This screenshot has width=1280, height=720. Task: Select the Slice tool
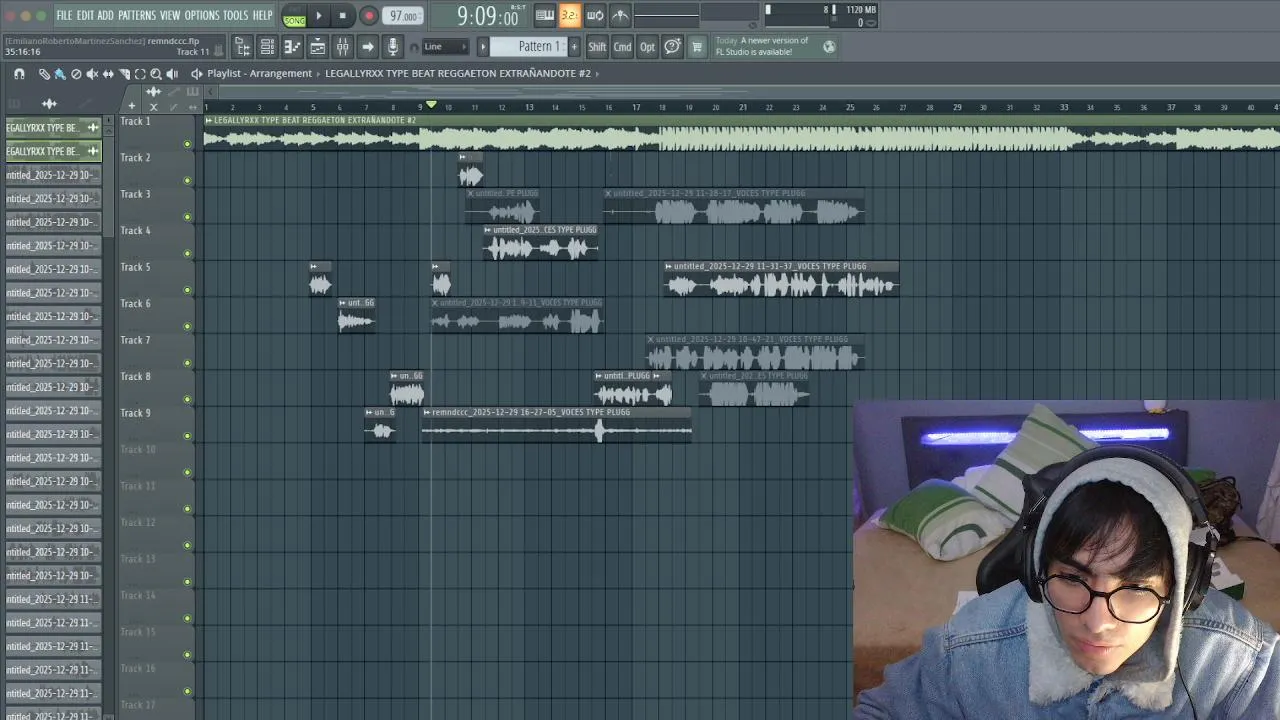pos(124,74)
